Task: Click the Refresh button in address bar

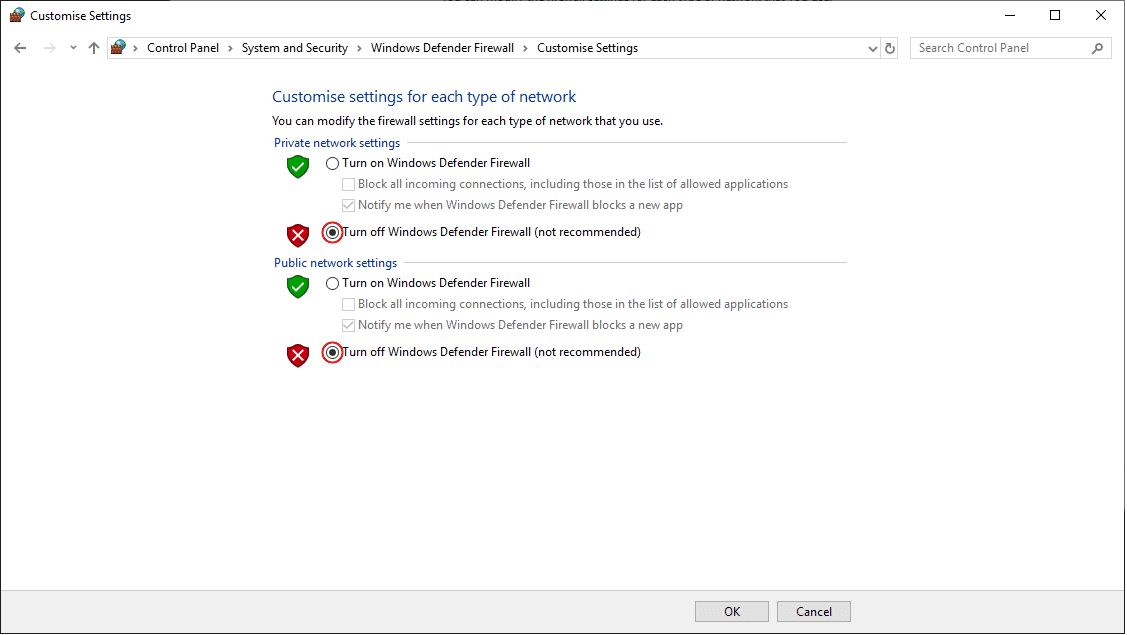Action: [891, 48]
